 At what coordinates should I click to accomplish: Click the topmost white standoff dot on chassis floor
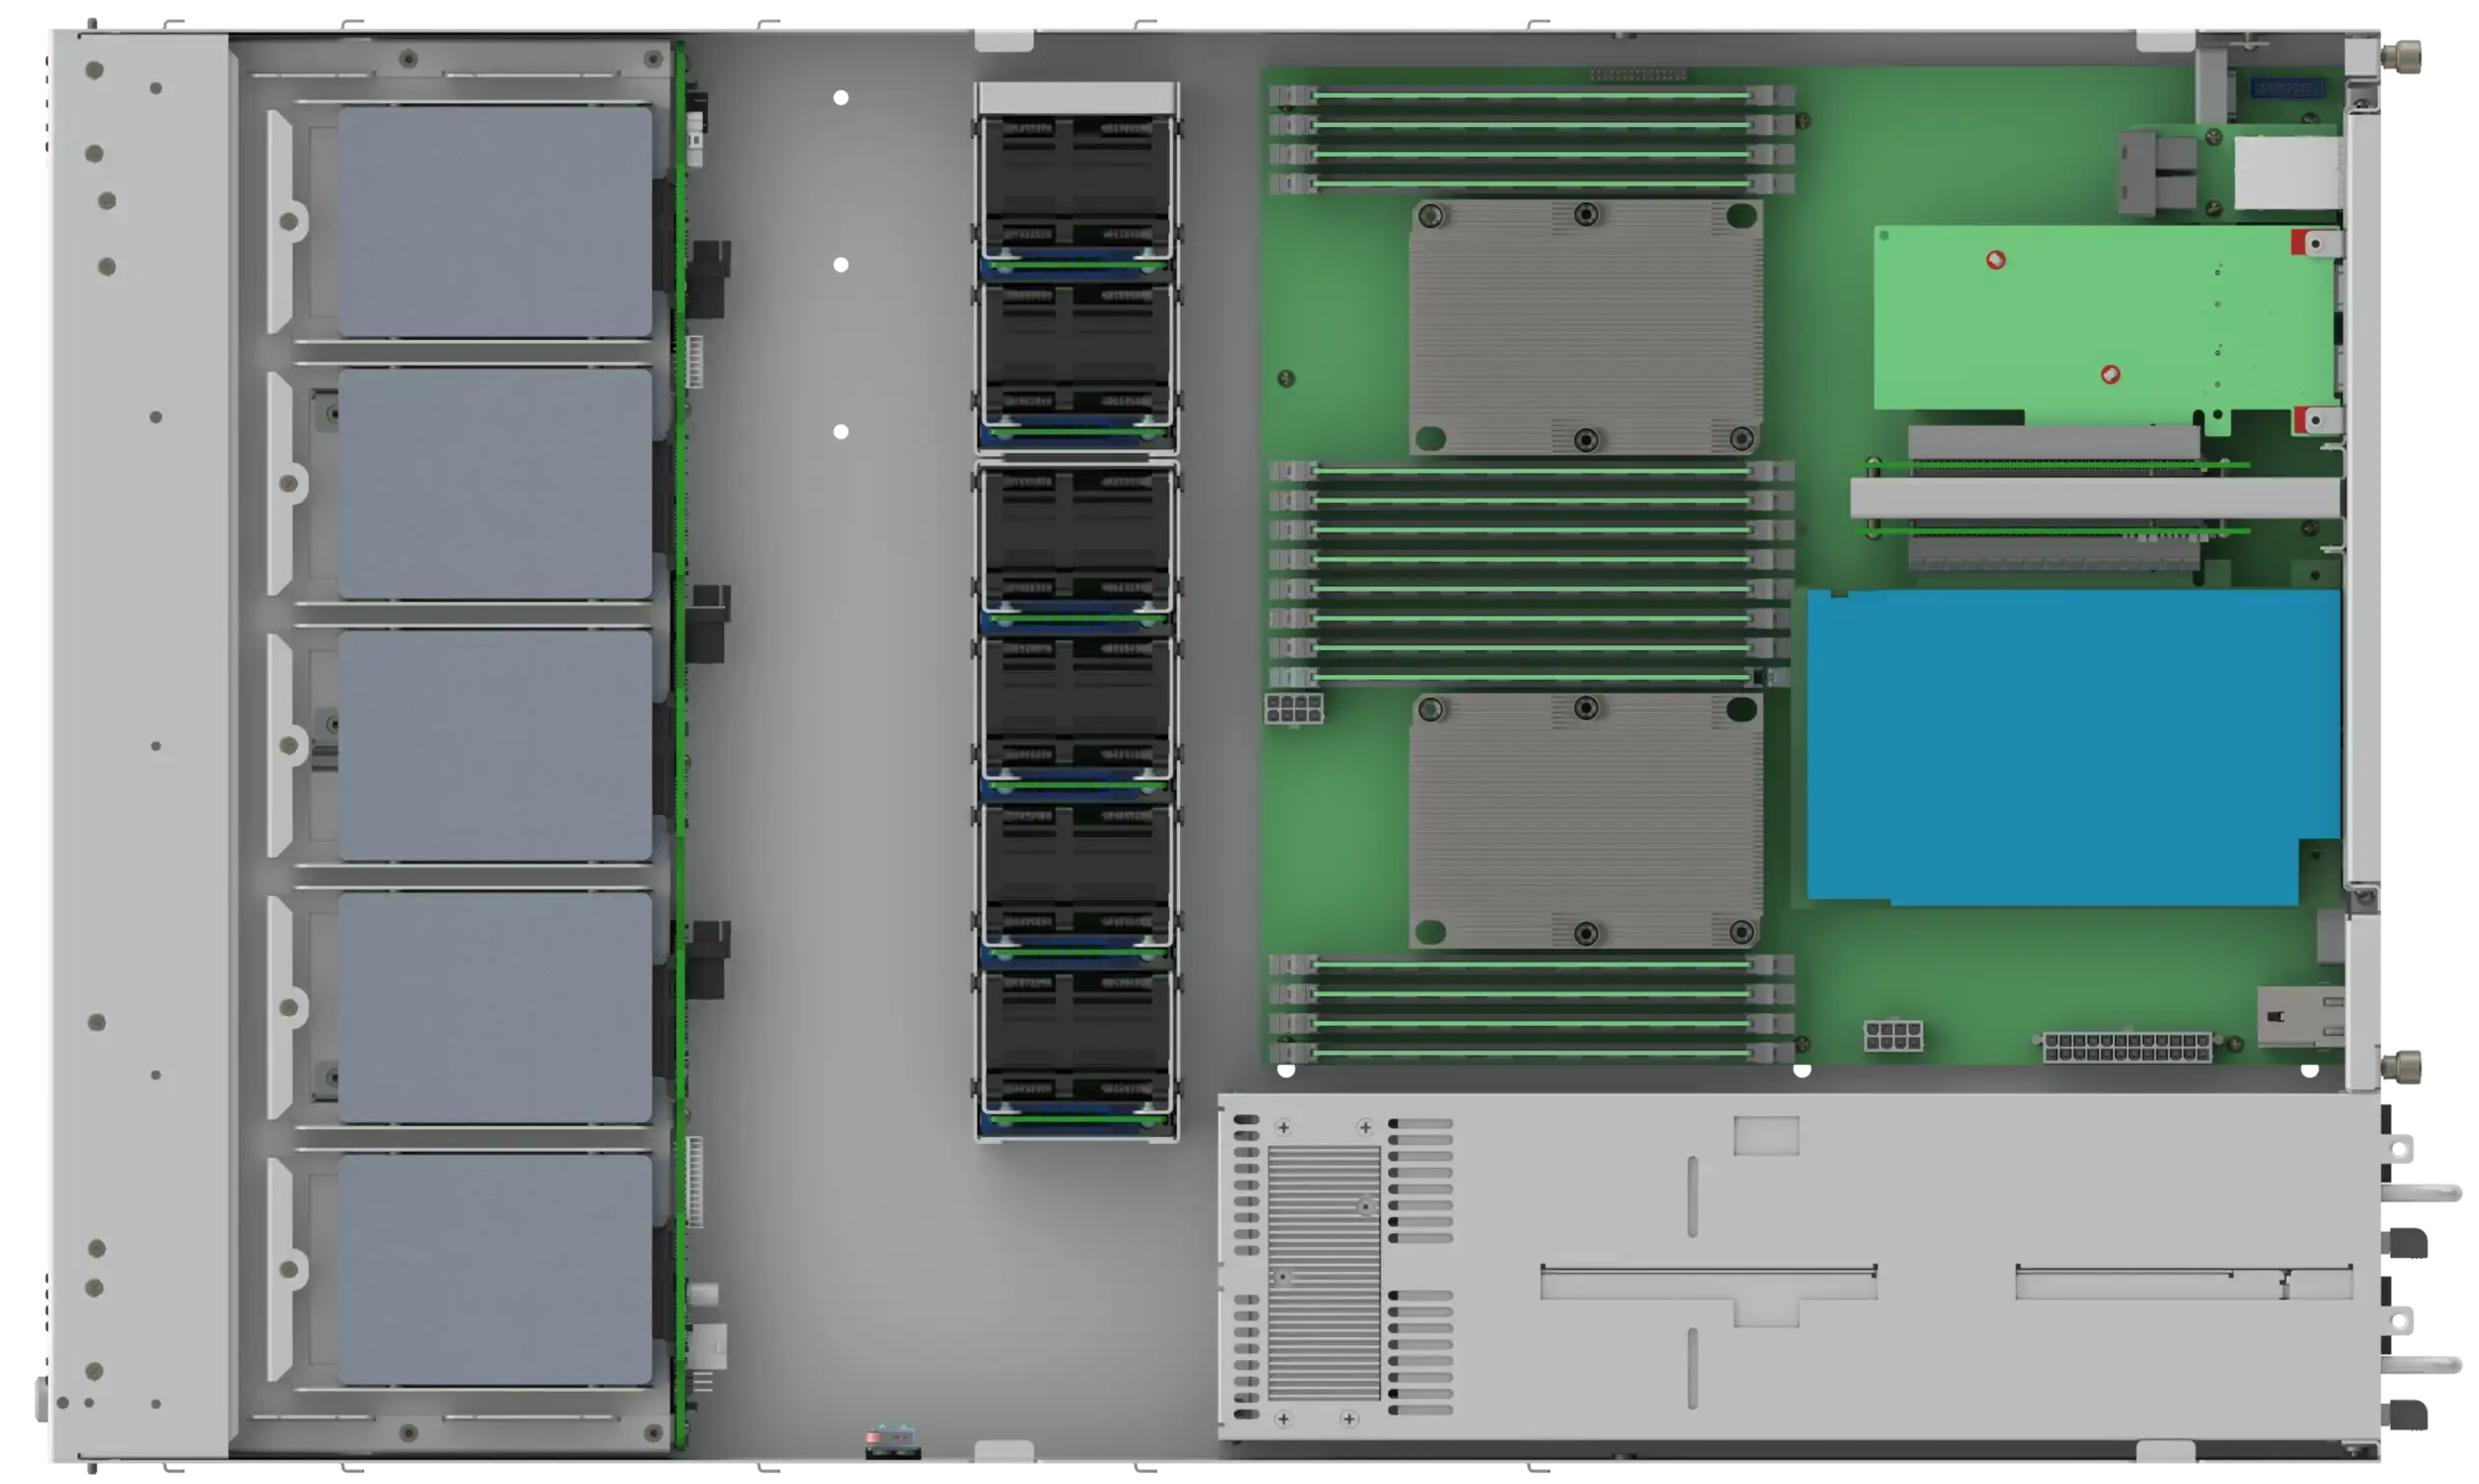point(841,98)
